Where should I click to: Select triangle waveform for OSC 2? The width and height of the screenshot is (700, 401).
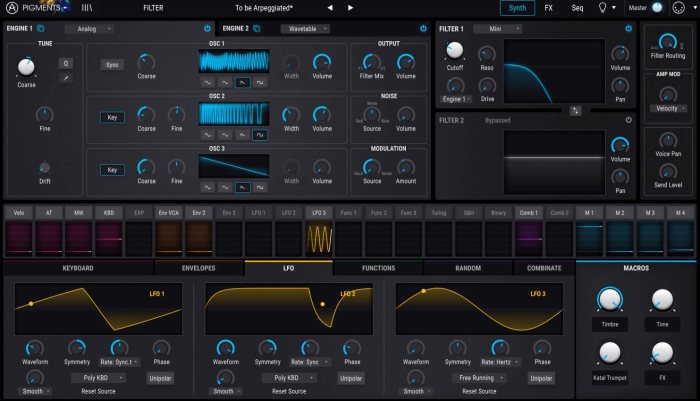pyautogui.click(x=225, y=135)
